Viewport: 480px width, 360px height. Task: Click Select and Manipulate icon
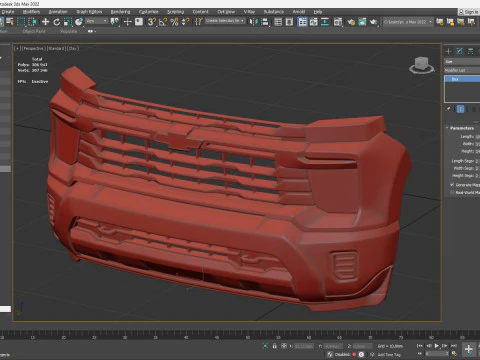128,22
